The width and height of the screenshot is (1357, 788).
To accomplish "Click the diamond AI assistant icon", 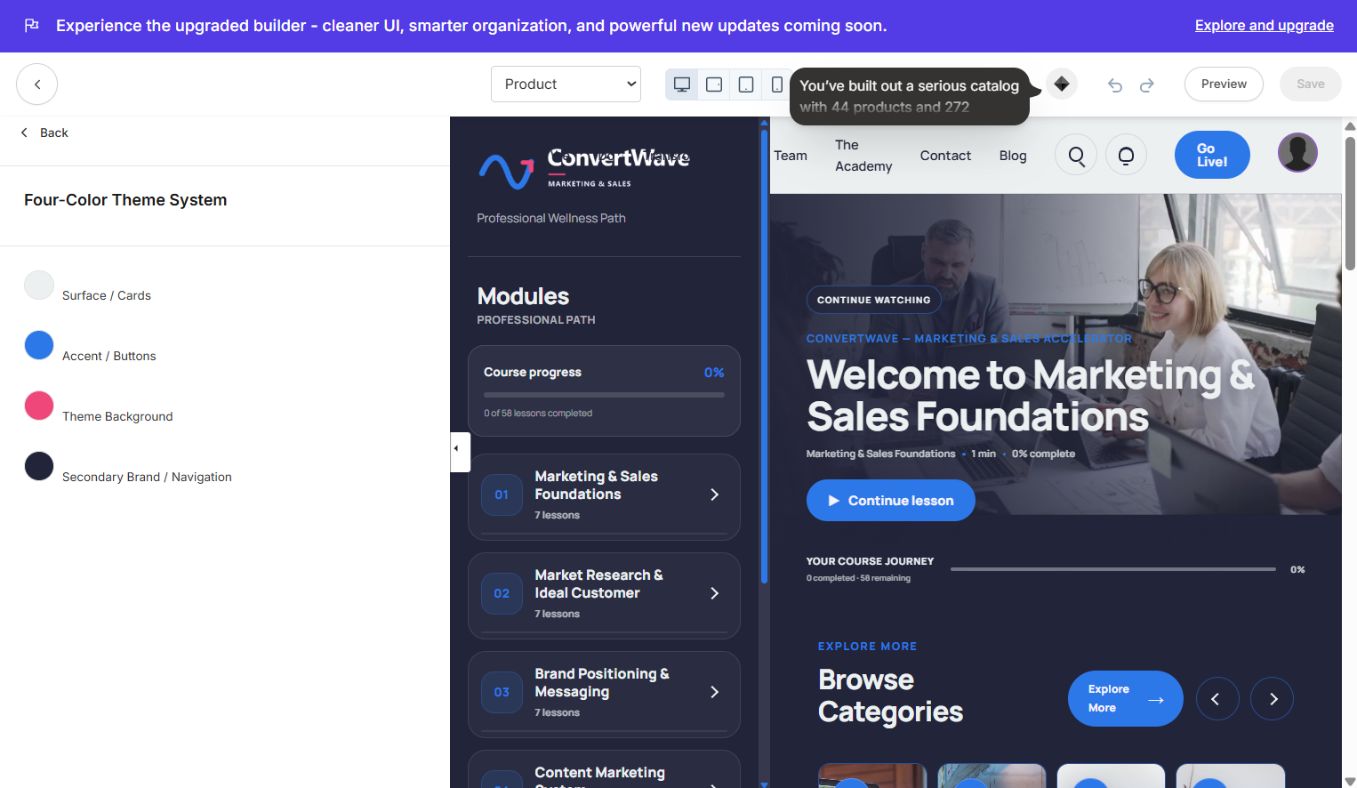I will [x=1062, y=84].
